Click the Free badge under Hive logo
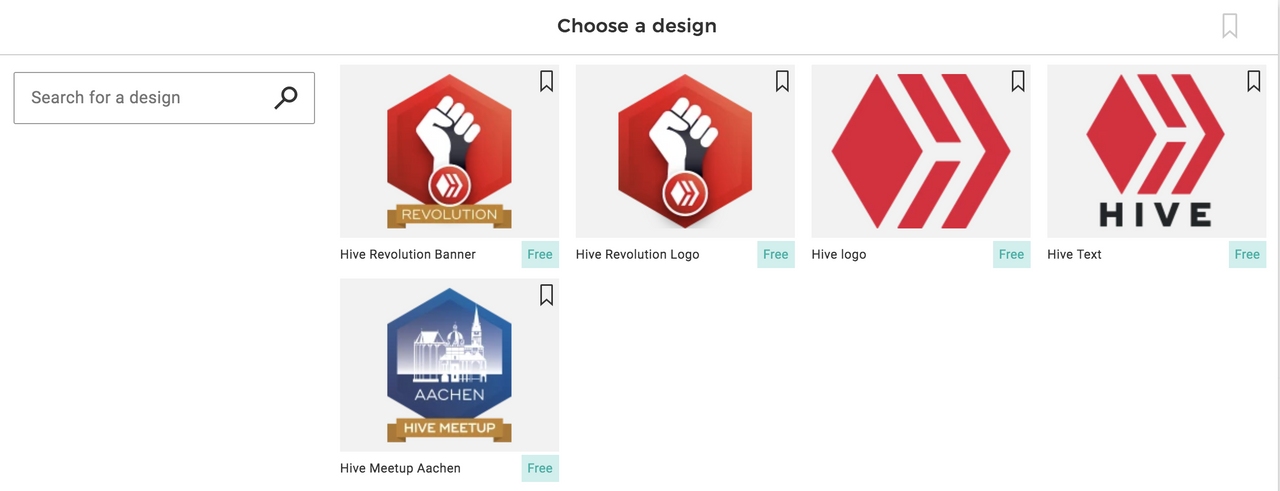 pyautogui.click(x=1011, y=254)
